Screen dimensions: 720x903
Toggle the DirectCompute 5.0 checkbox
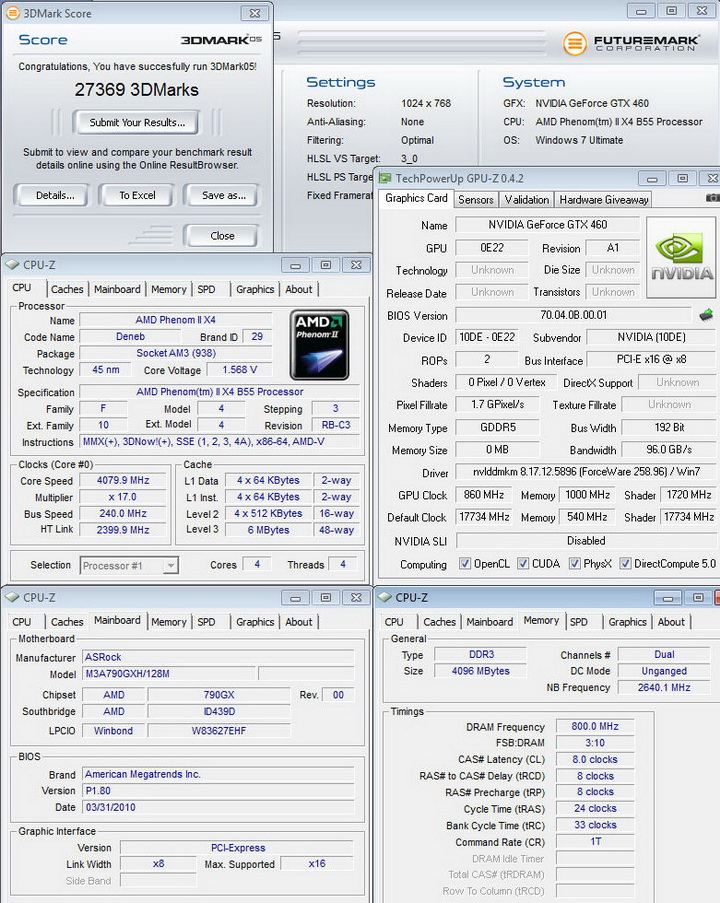625,563
